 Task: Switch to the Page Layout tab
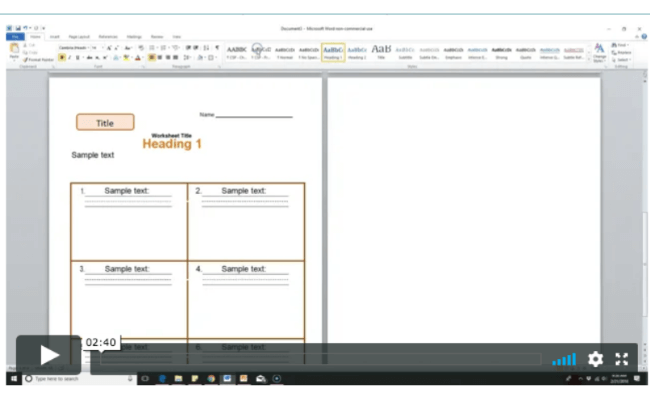[x=79, y=37]
